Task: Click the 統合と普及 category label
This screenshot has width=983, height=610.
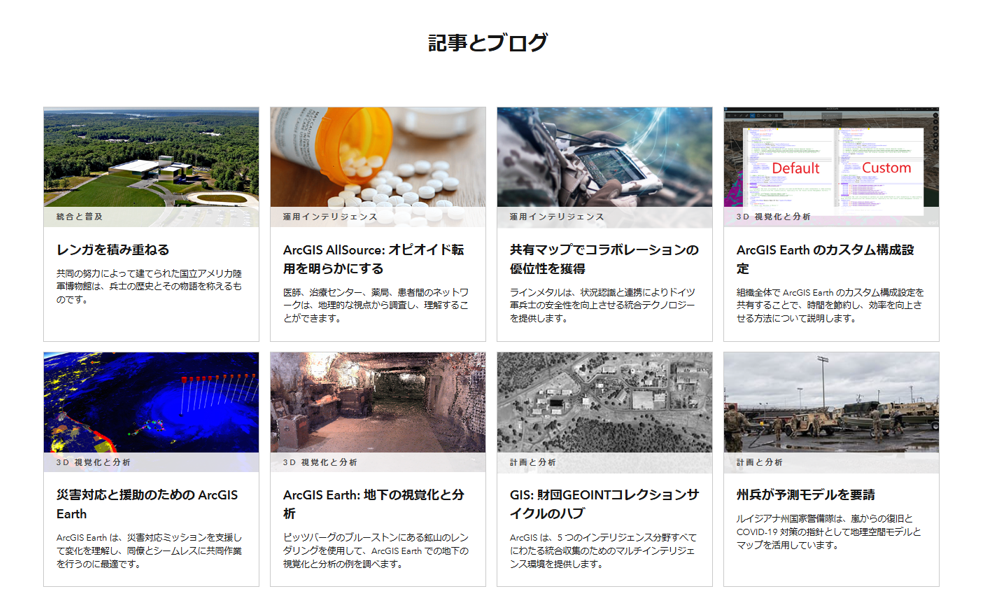Action: (79, 217)
